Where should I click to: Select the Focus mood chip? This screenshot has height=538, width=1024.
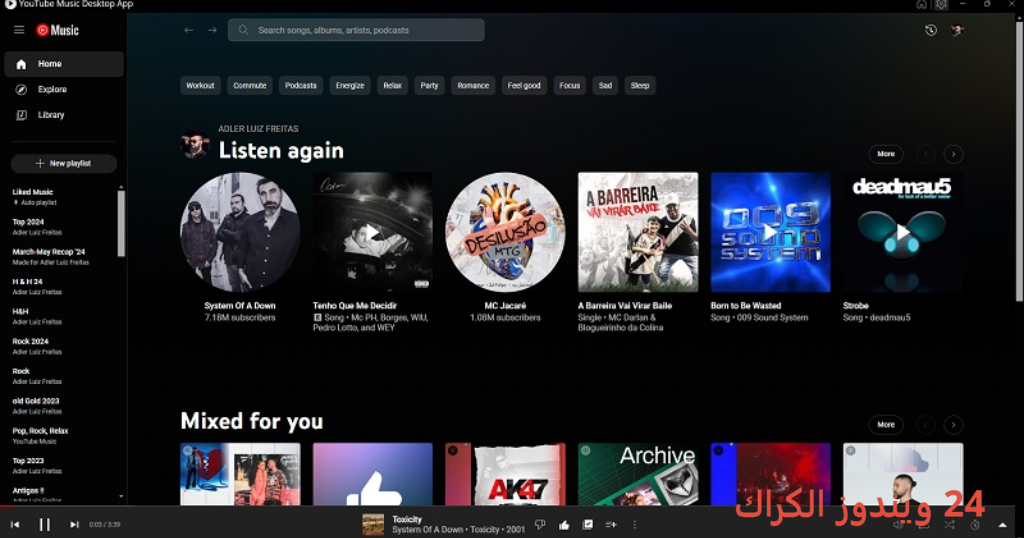569,86
